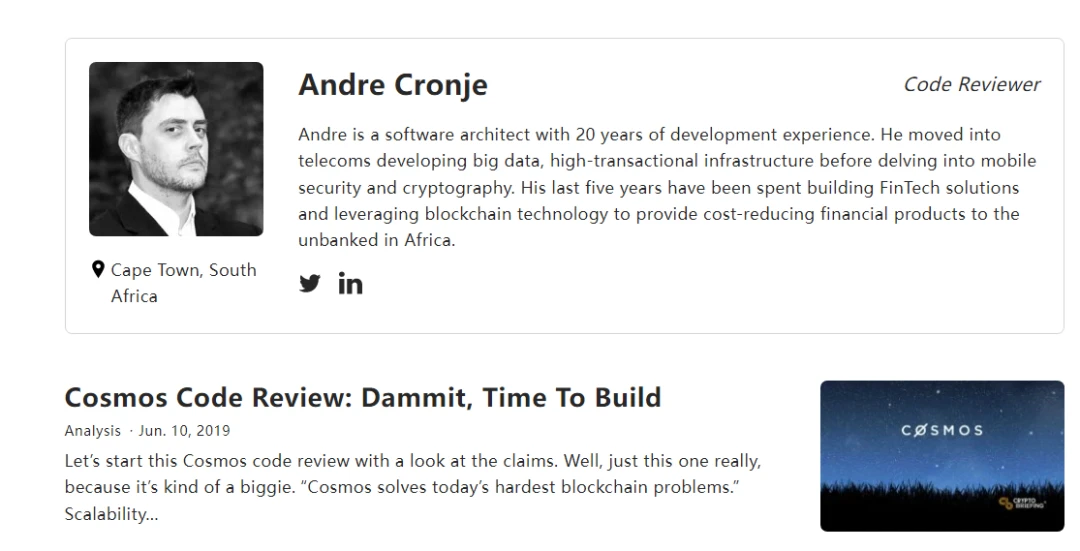
Task: Open the Cosmos Code Review article title
Action: coord(363,397)
